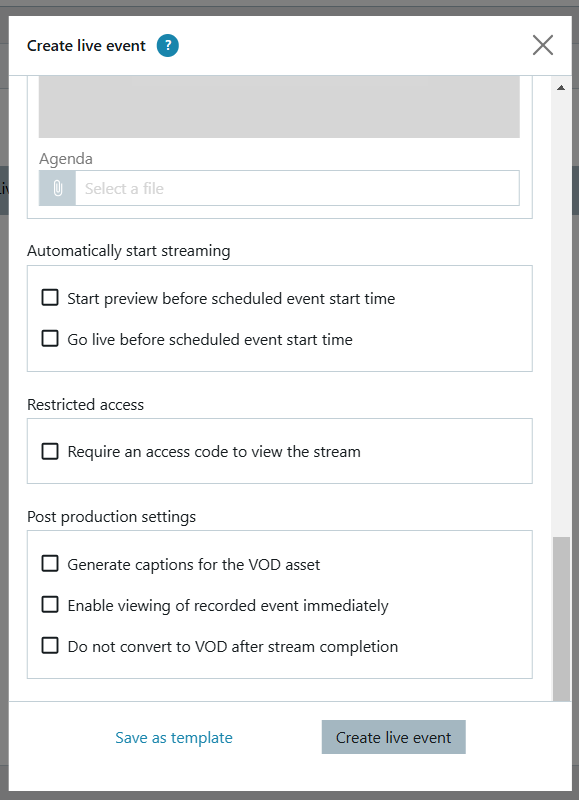Close the Create live event dialog
The image size is (579, 800).
click(x=543, y=45)
